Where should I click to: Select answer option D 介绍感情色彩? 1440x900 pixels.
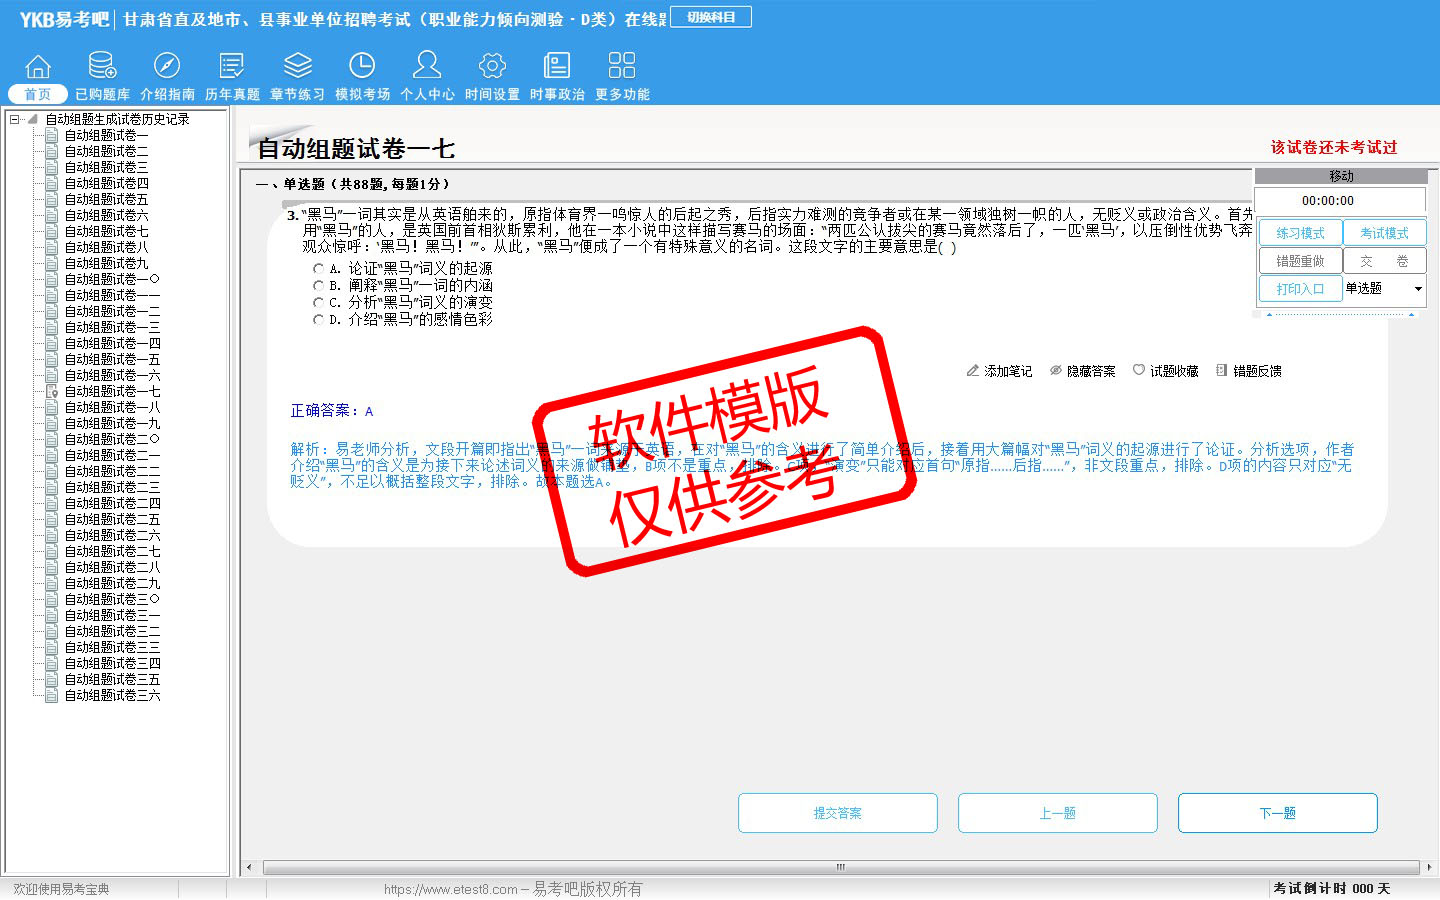[x=319, y=320]
